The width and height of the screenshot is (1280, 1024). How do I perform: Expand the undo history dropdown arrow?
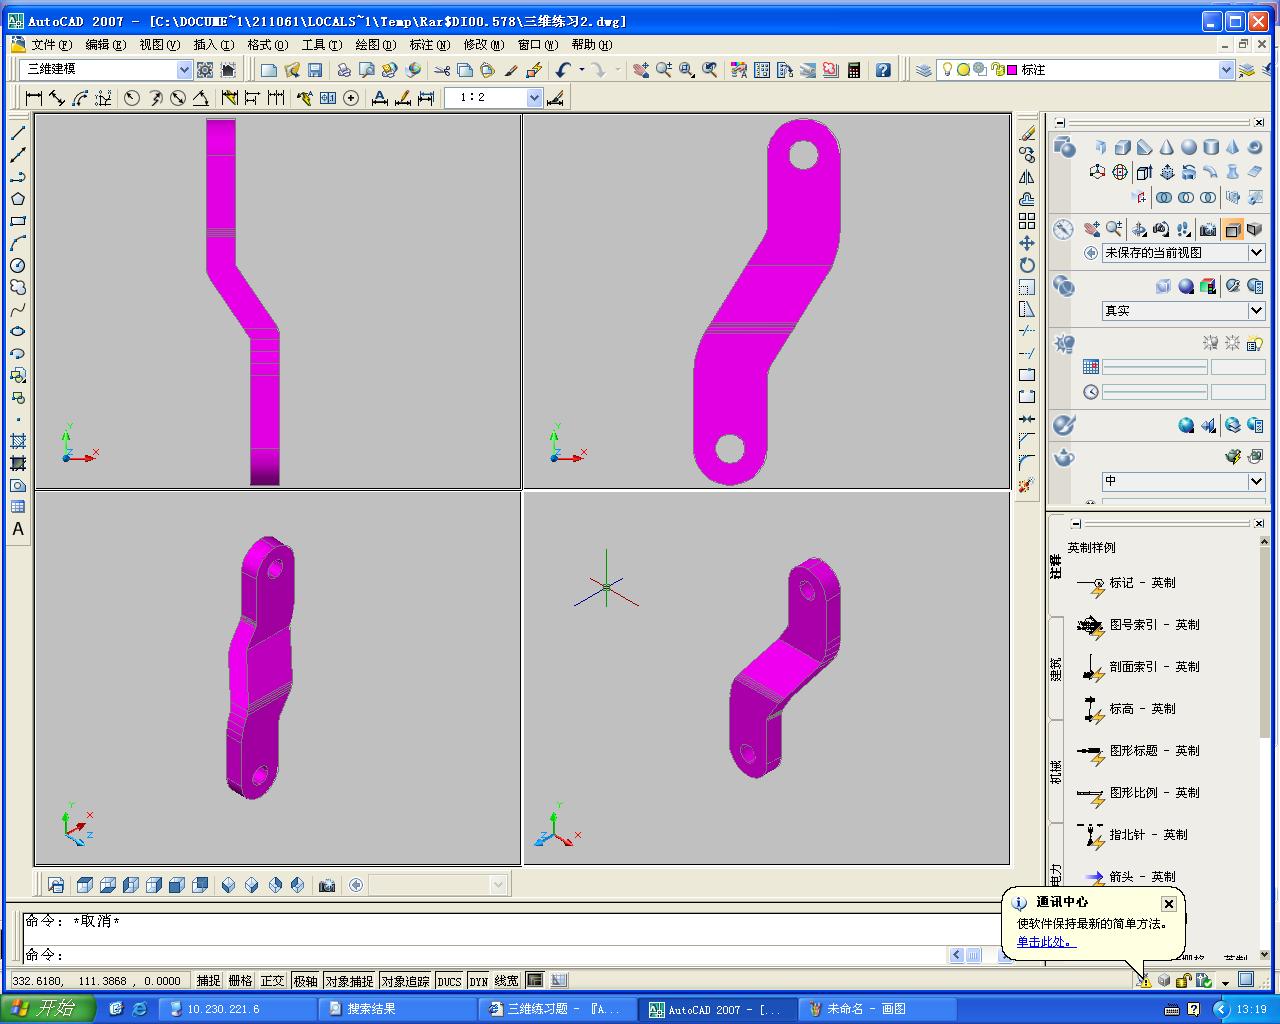(581, 70)
